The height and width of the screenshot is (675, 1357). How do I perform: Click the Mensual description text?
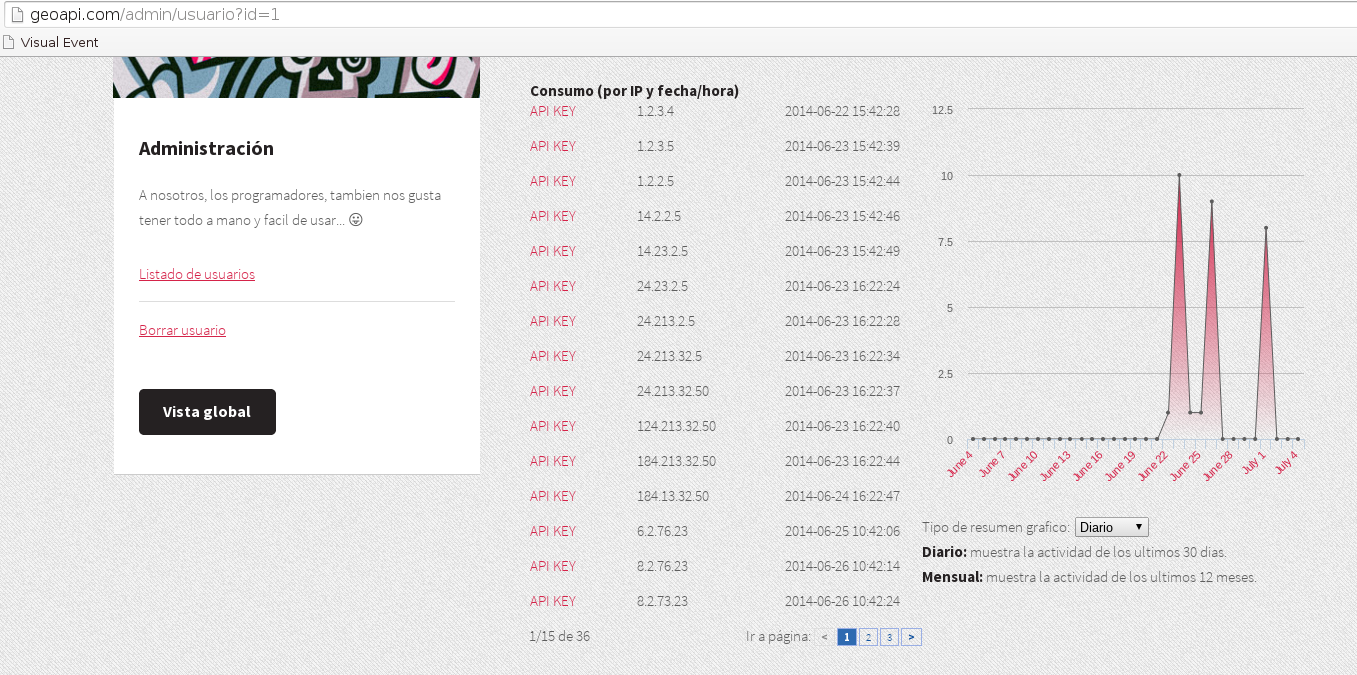(x=1089, y=577)
